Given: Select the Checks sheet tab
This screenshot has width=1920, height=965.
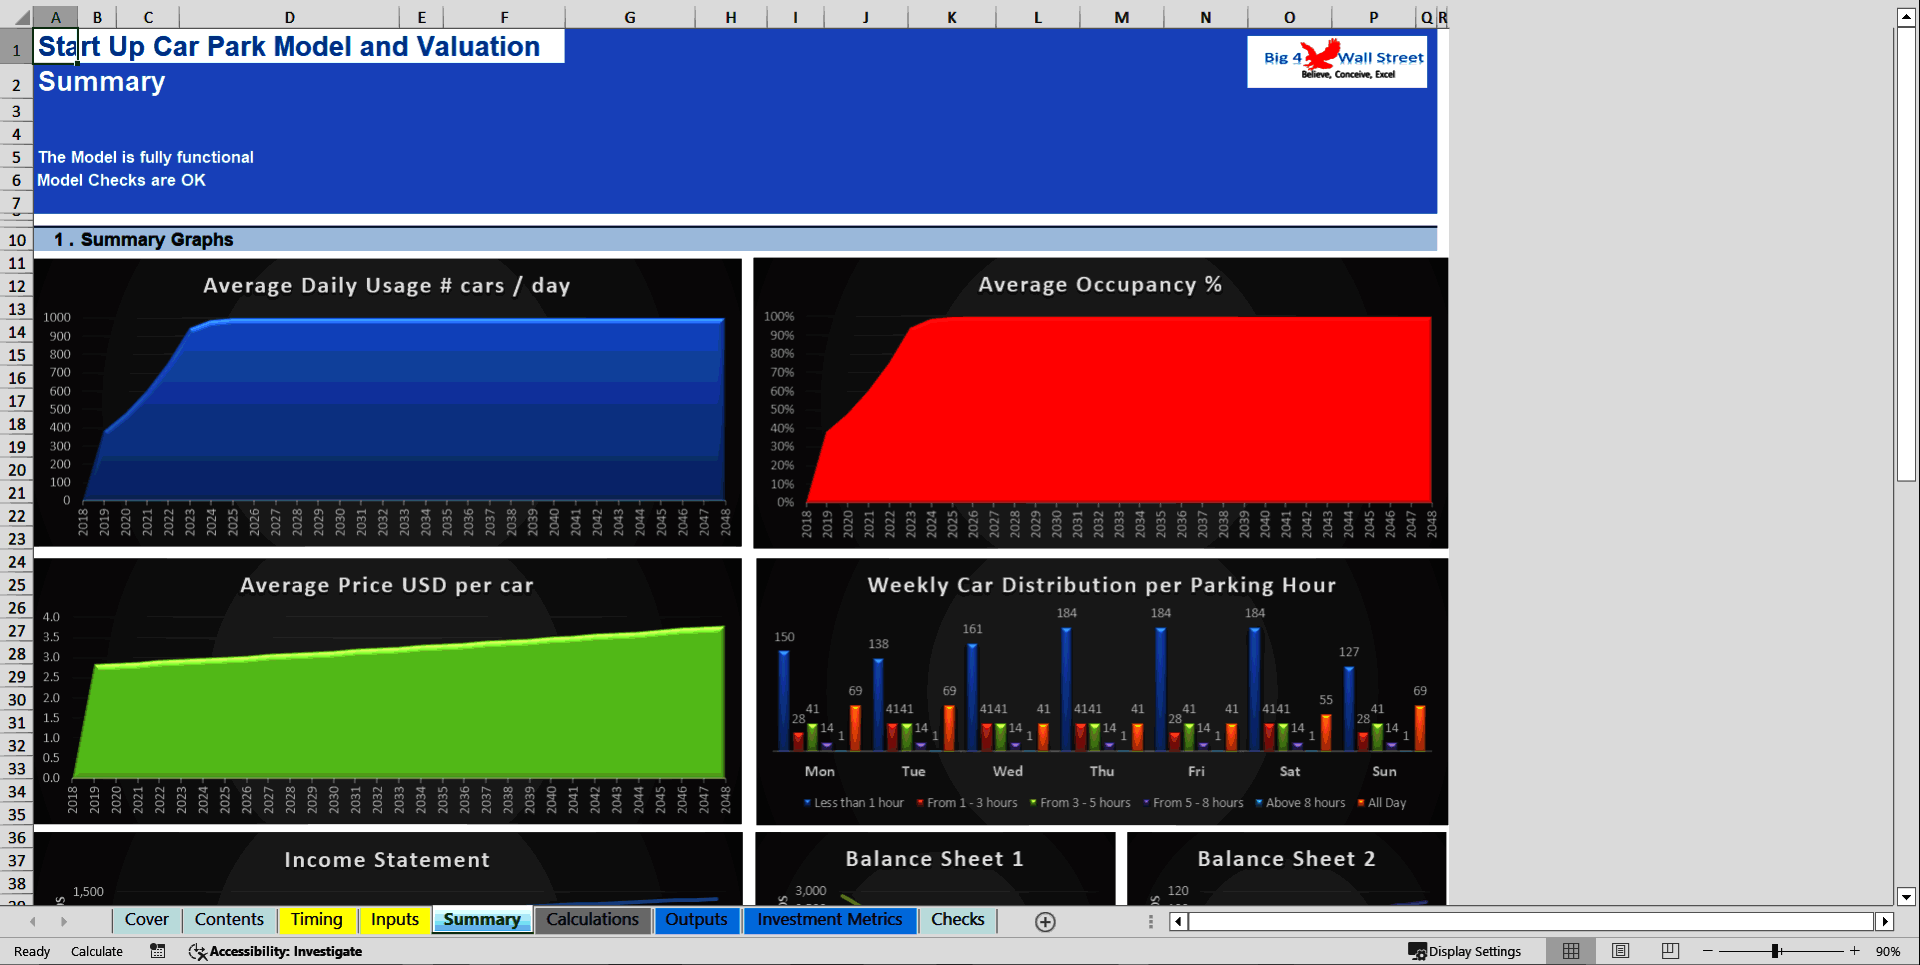Looking at the screenshot, I should point(957,920).
